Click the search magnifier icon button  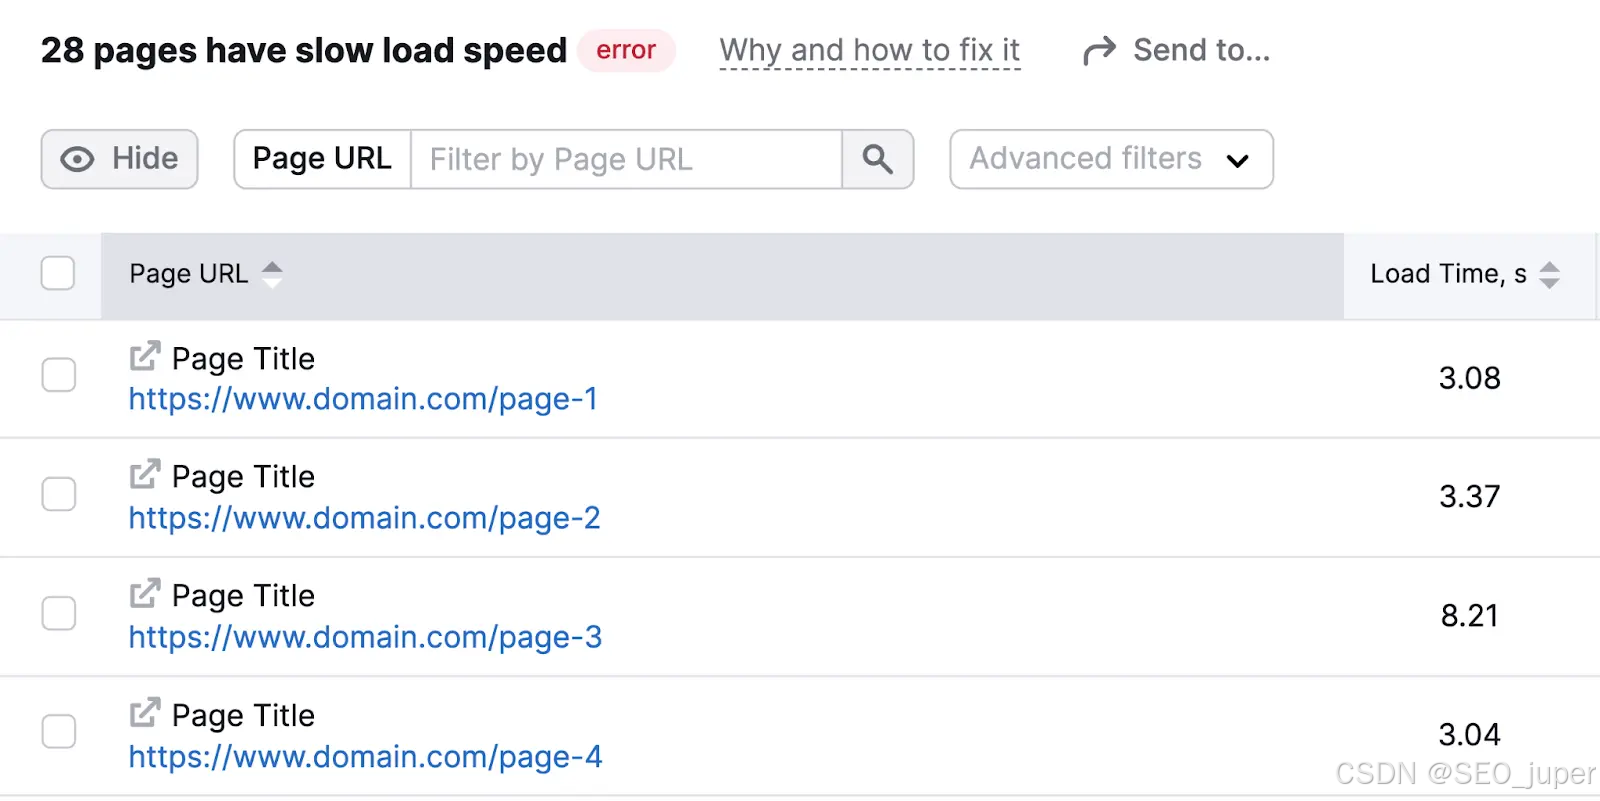[x=877, y=159]
